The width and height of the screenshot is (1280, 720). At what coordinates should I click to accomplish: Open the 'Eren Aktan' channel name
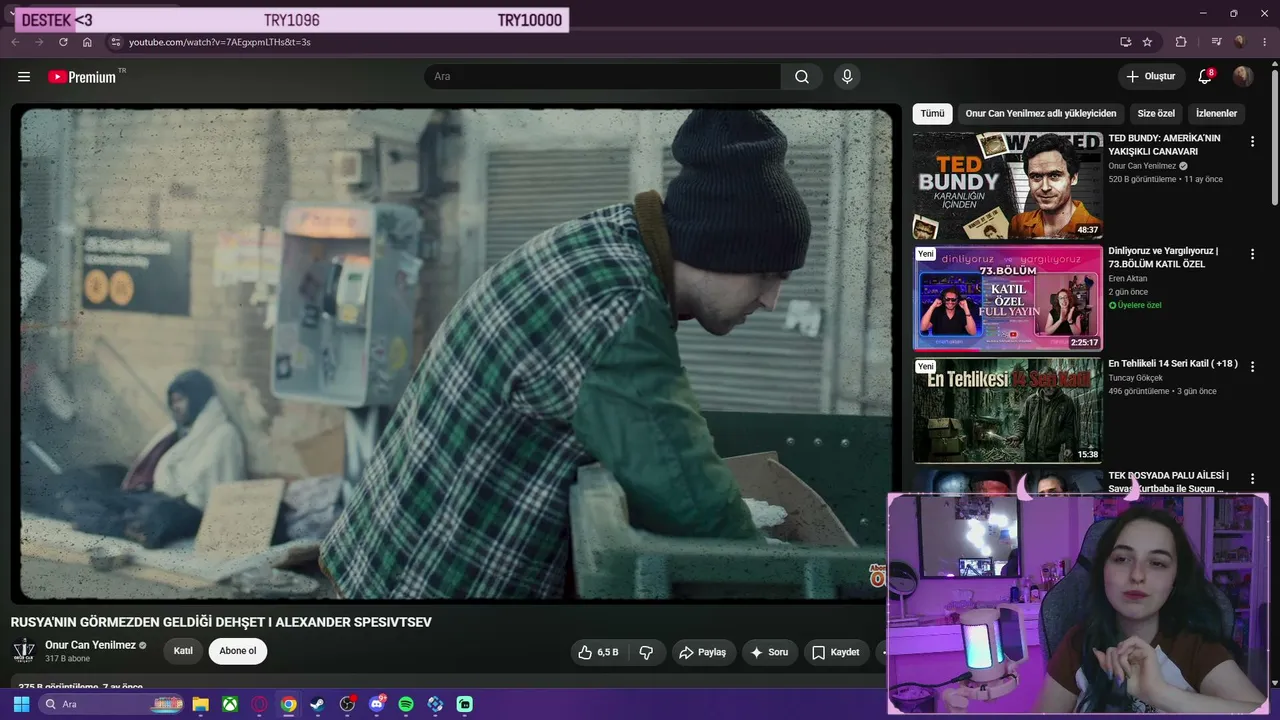tap(1128, 279)
